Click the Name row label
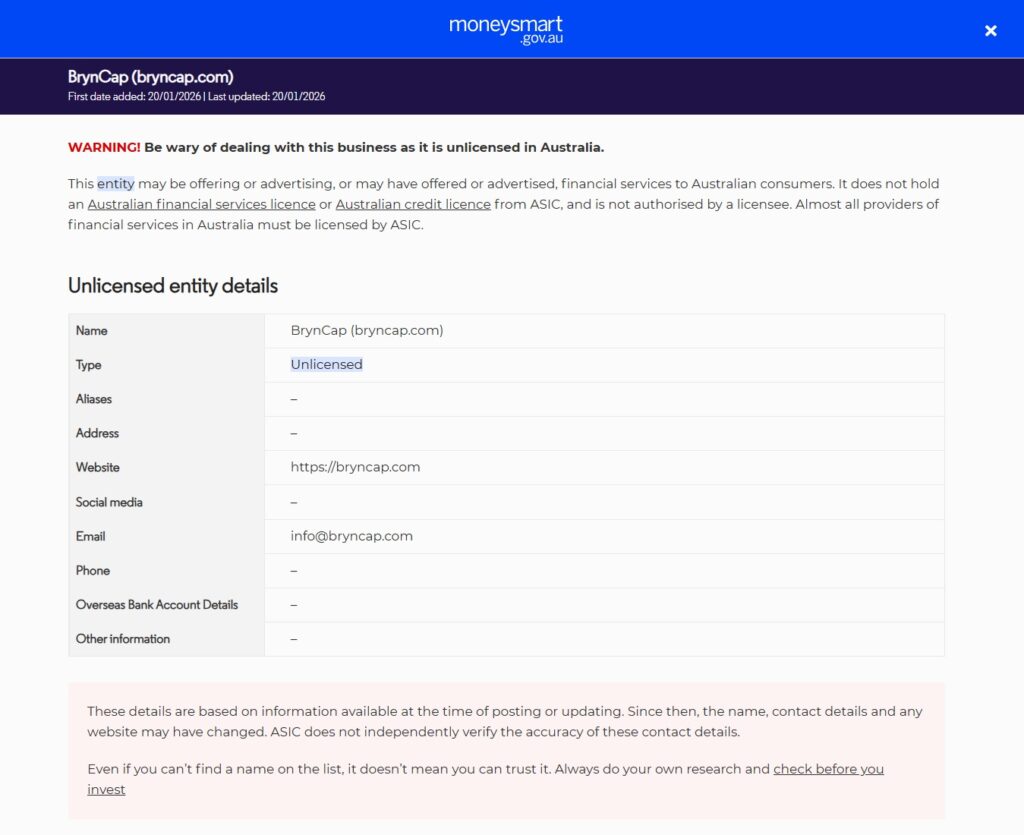 coord(91,330)
